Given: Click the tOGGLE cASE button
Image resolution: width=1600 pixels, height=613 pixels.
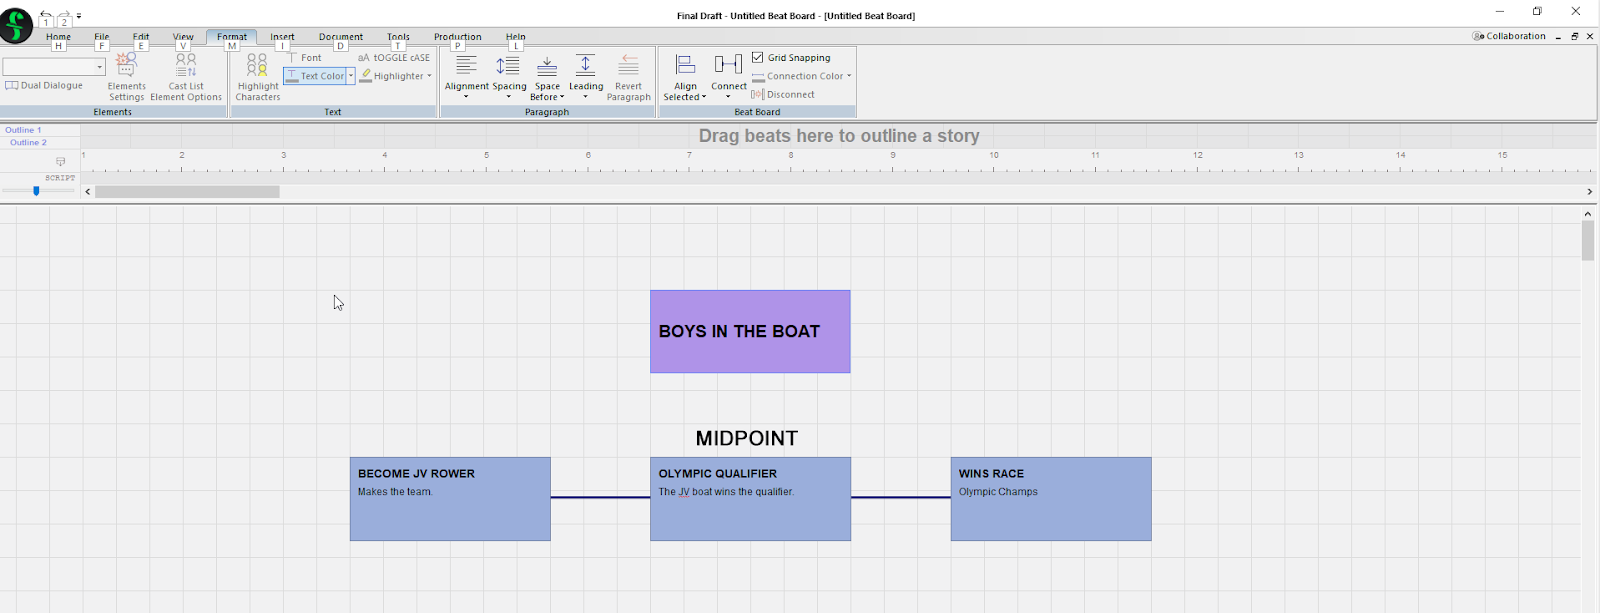Looking at the screenshot, I should click(x=394, y=58).
